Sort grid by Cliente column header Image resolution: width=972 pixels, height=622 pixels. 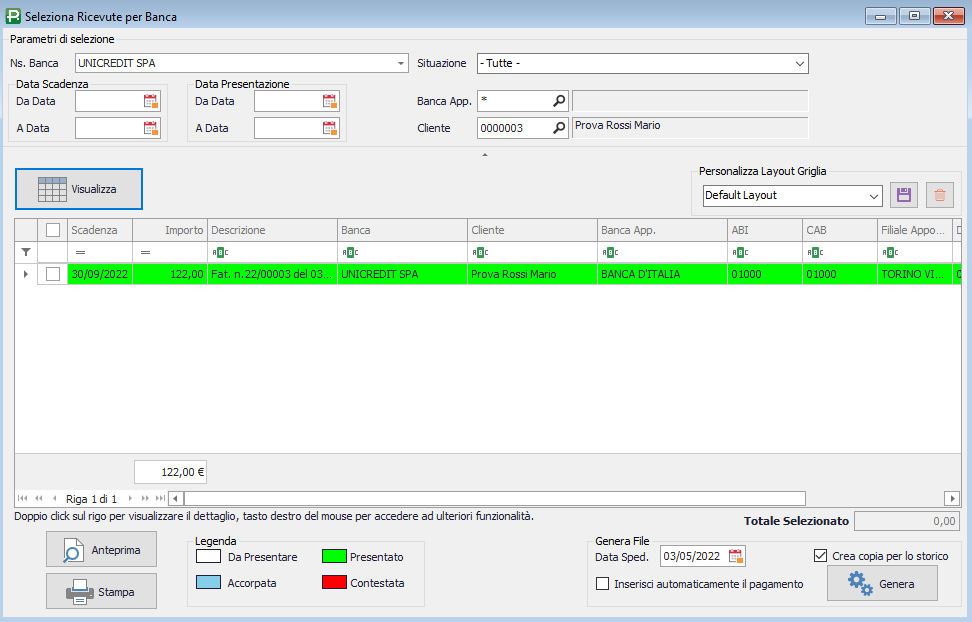coord(530,230)
